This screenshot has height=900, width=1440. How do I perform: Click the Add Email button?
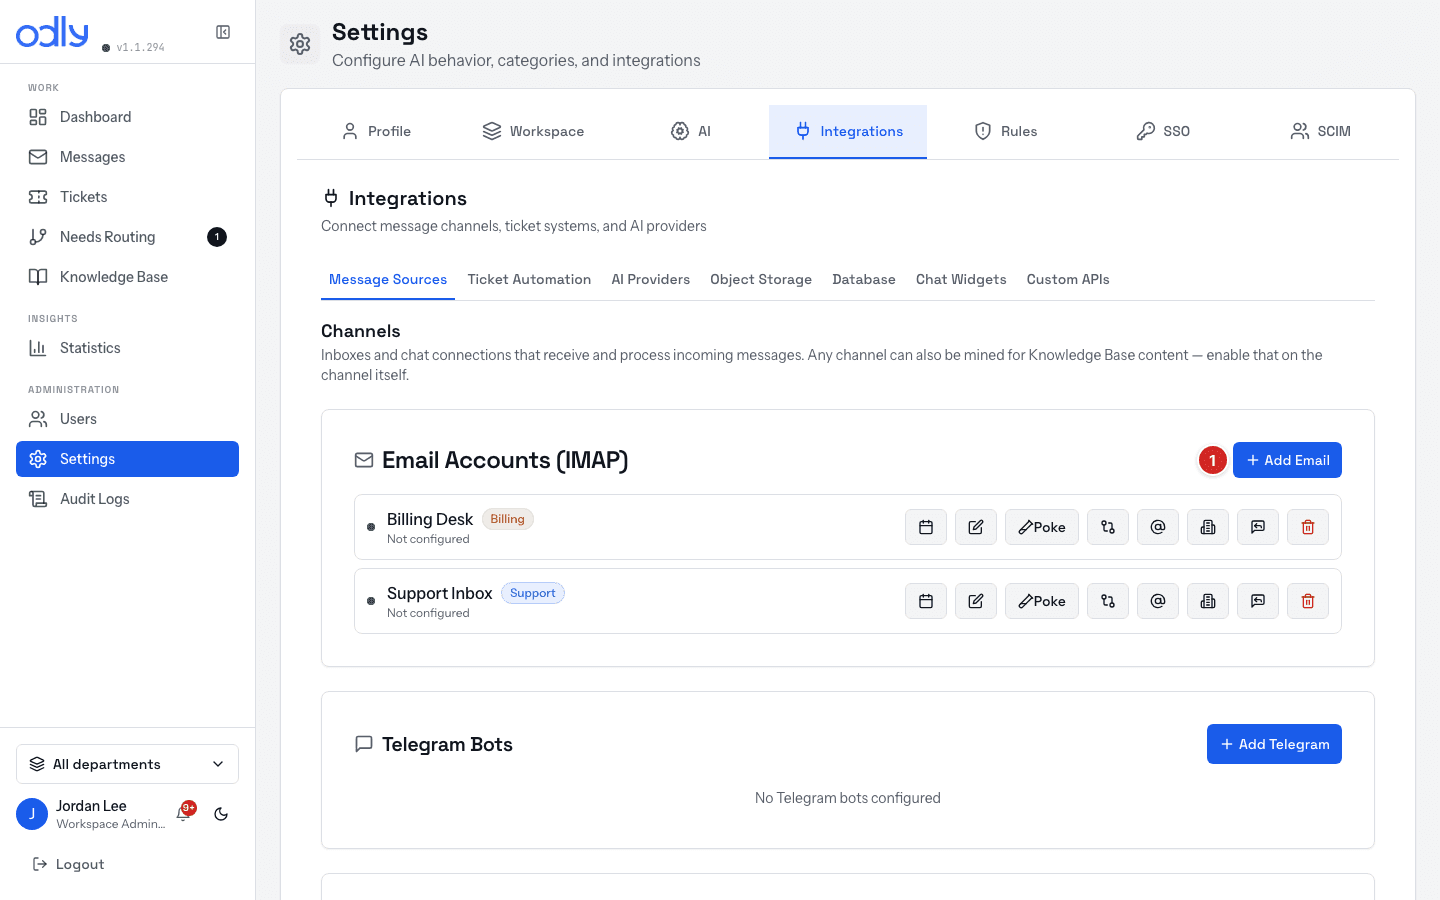1287,460
